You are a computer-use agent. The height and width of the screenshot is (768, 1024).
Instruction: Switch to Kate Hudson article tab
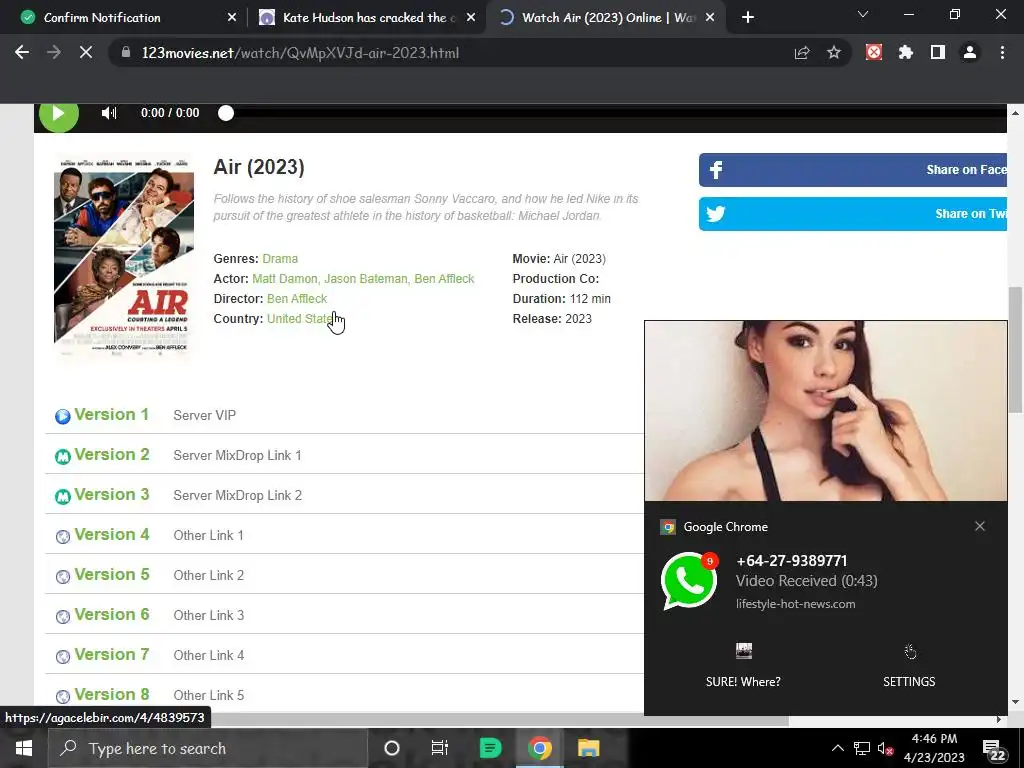[367, 18]
